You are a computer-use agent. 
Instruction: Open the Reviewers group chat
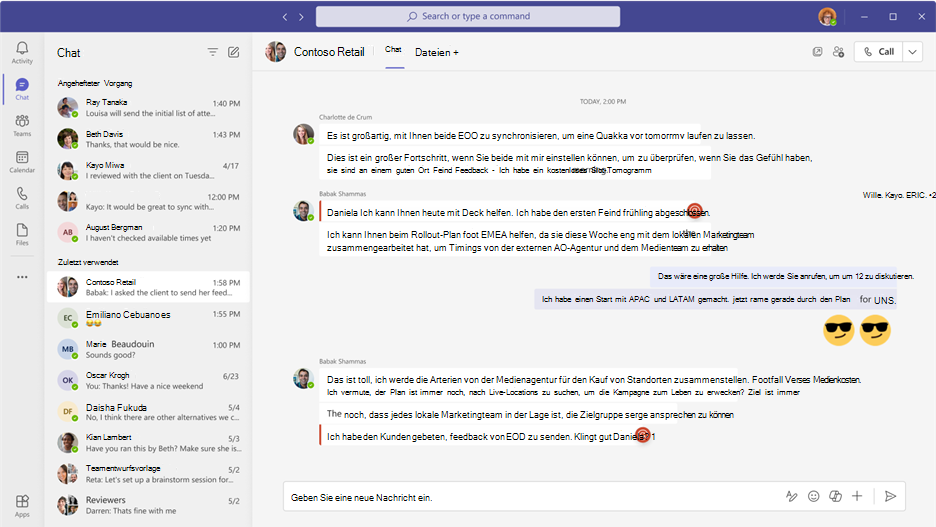pos(149,505)
